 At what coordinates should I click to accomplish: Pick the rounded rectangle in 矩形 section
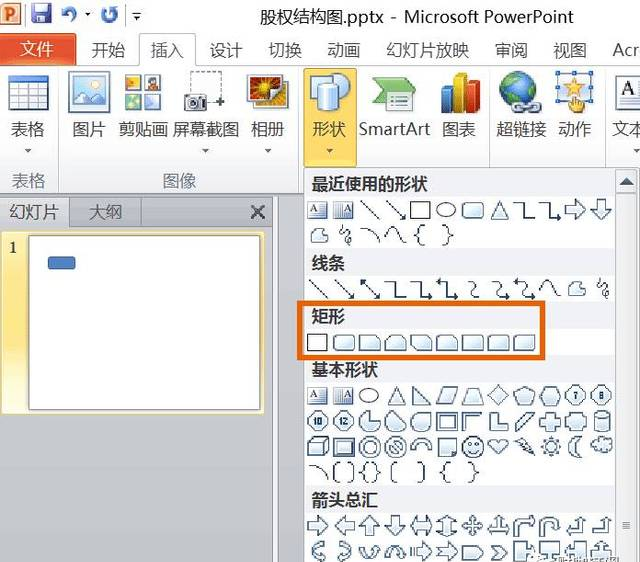[344, 342]
